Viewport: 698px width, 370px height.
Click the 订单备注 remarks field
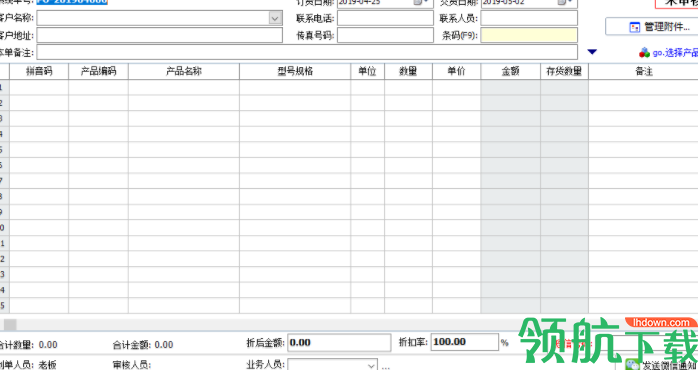coord(307,52)
